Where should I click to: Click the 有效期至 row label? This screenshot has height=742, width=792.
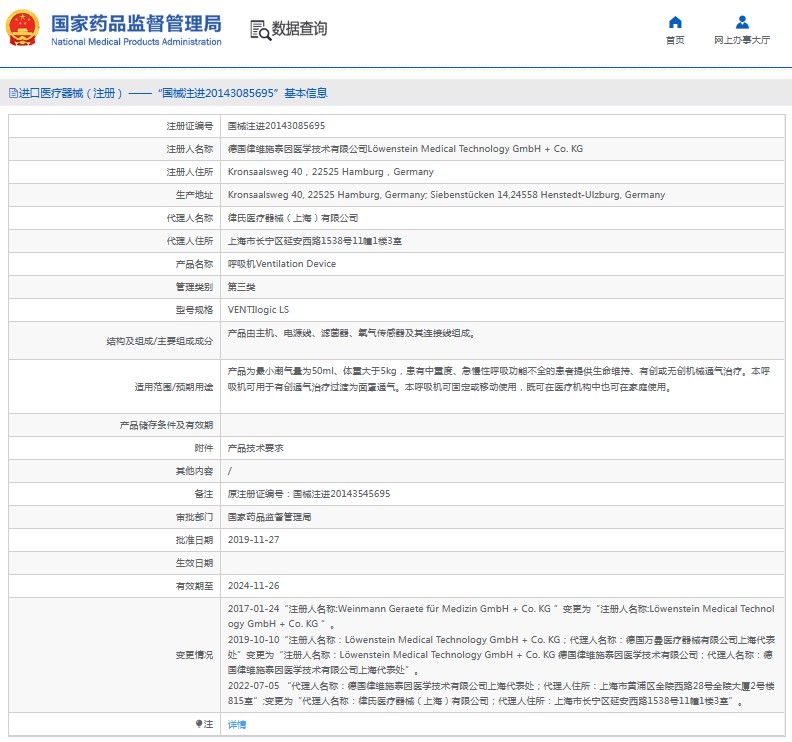194,586
